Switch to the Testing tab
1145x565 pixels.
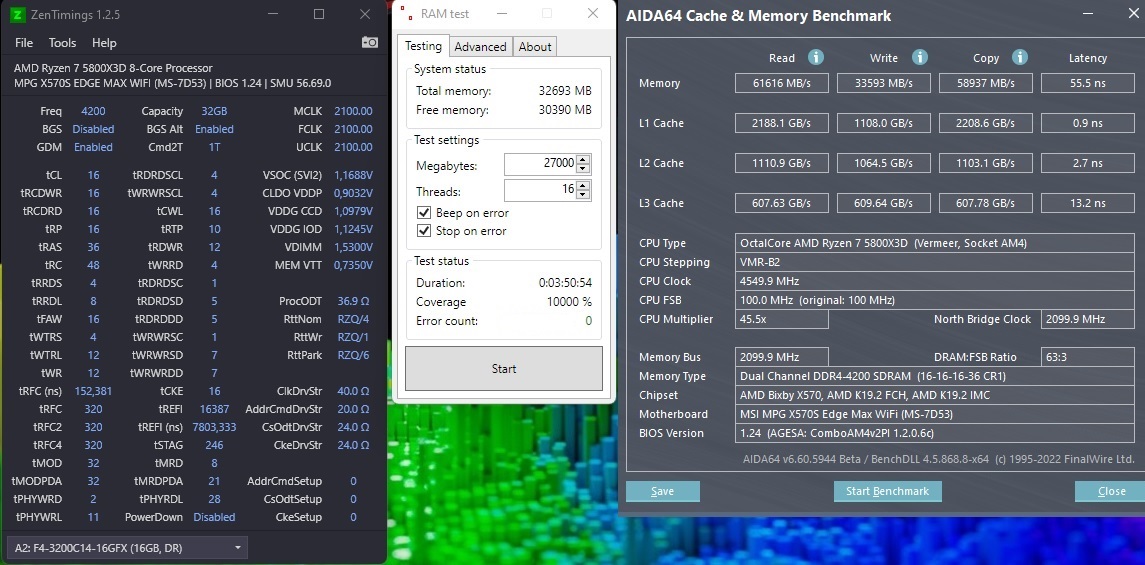coord(423,46)
